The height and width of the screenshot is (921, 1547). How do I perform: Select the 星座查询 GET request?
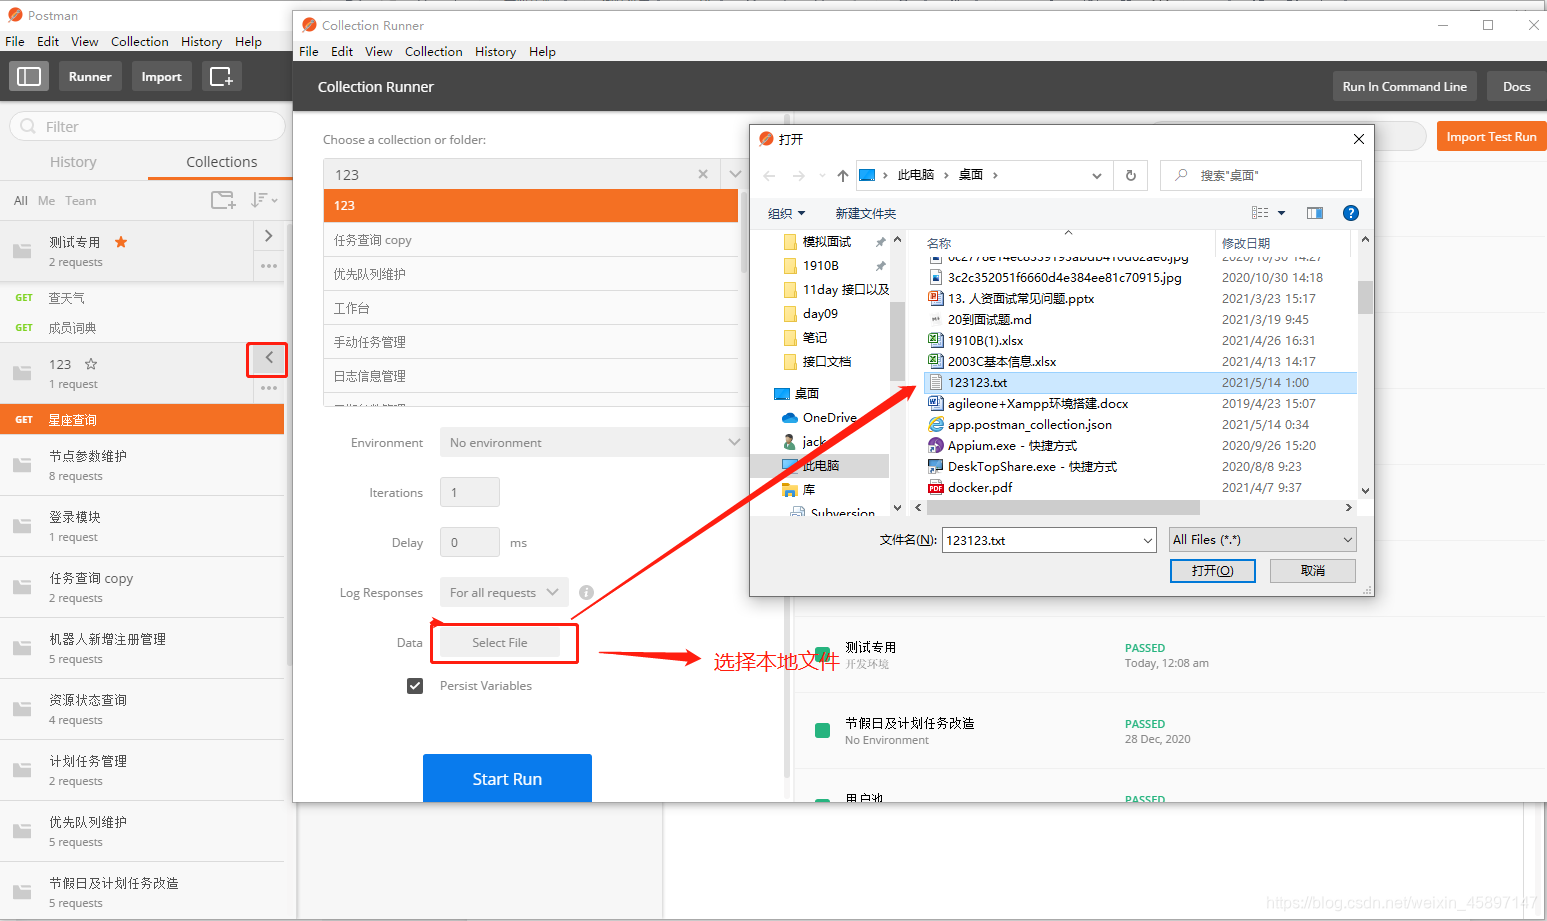point(143,419)
